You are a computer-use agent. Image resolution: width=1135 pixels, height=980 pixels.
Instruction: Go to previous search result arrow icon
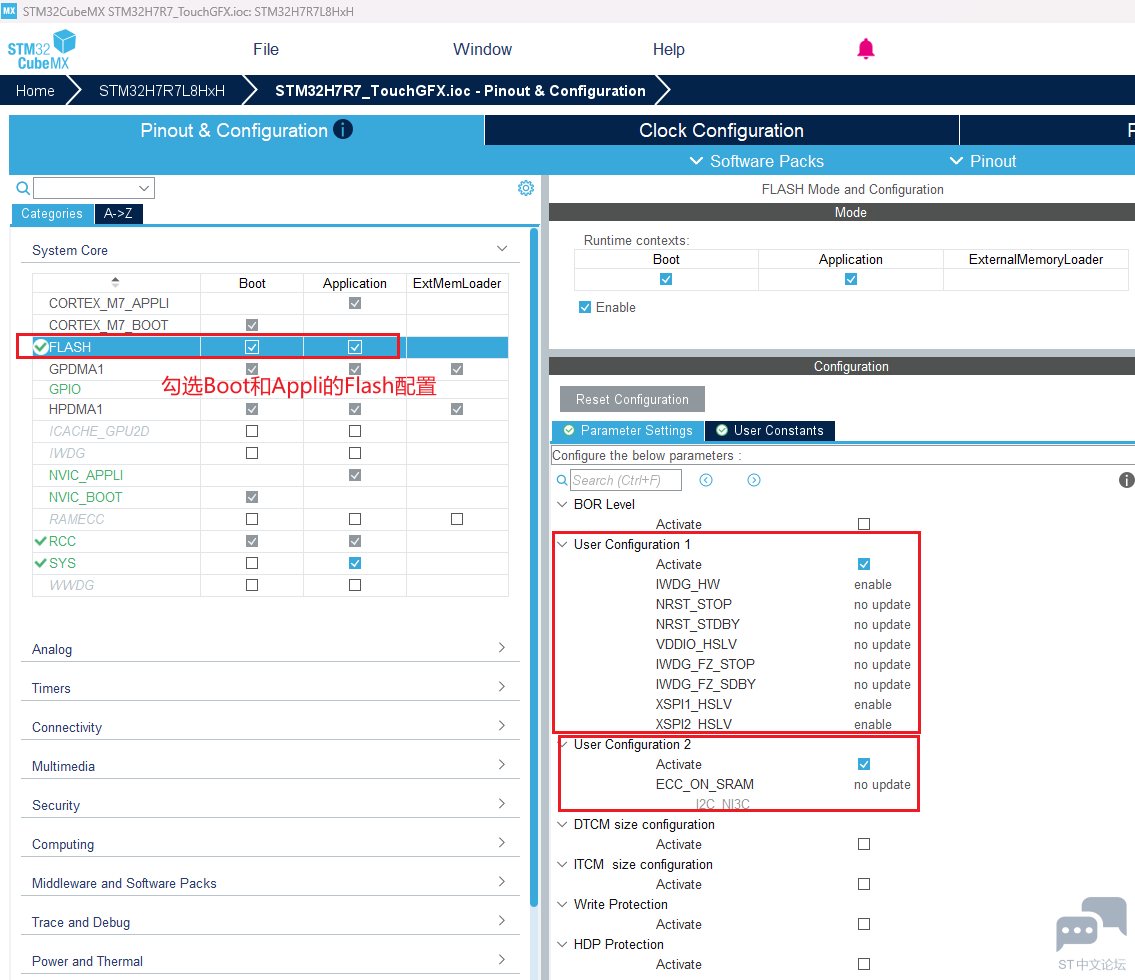pos(706,480)
